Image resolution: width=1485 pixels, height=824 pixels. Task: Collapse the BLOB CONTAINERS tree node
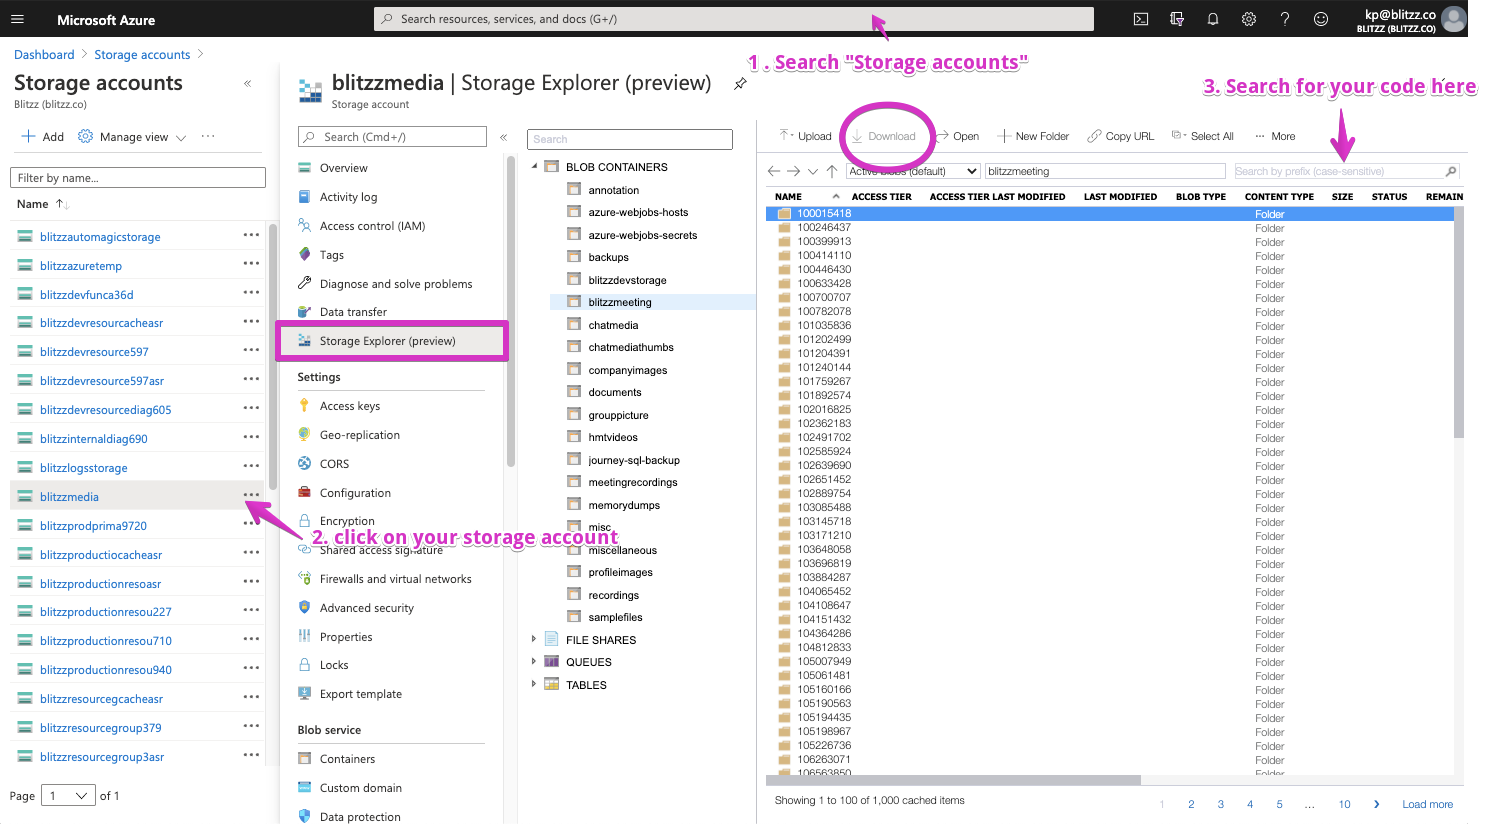[x=534, y=167]
